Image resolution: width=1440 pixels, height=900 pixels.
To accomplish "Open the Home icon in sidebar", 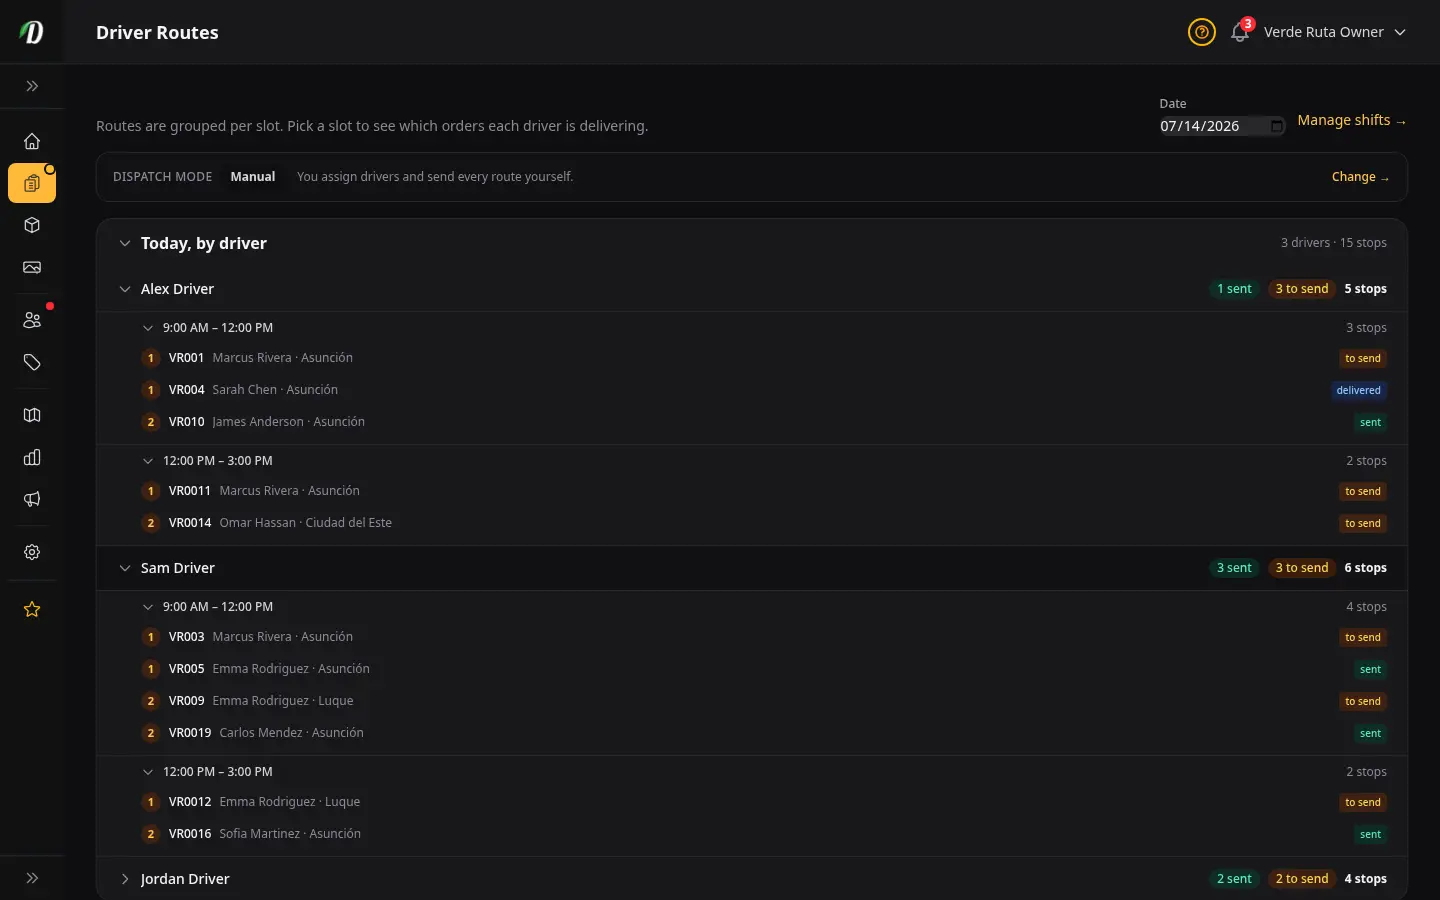I will tap(32, 141).
